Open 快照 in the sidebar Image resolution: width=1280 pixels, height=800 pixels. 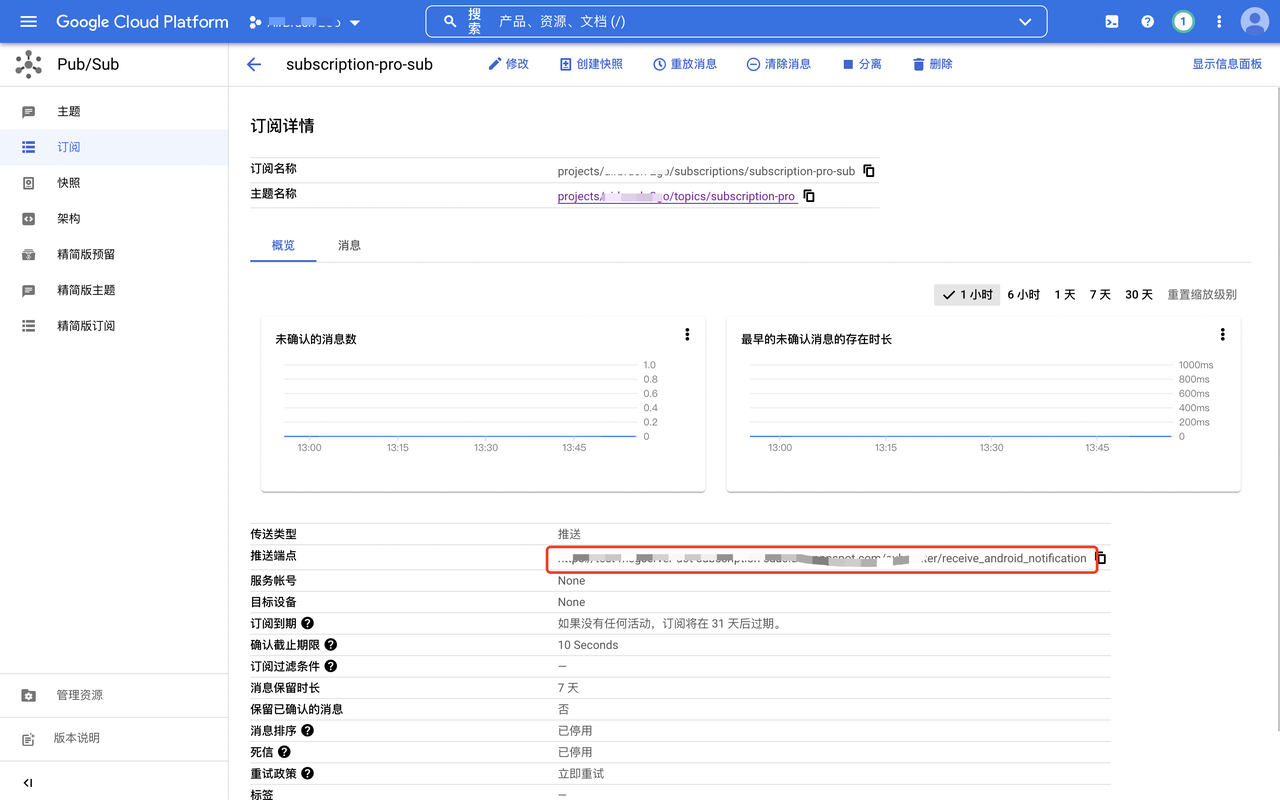pyautogui.click(x=68, y=183)
